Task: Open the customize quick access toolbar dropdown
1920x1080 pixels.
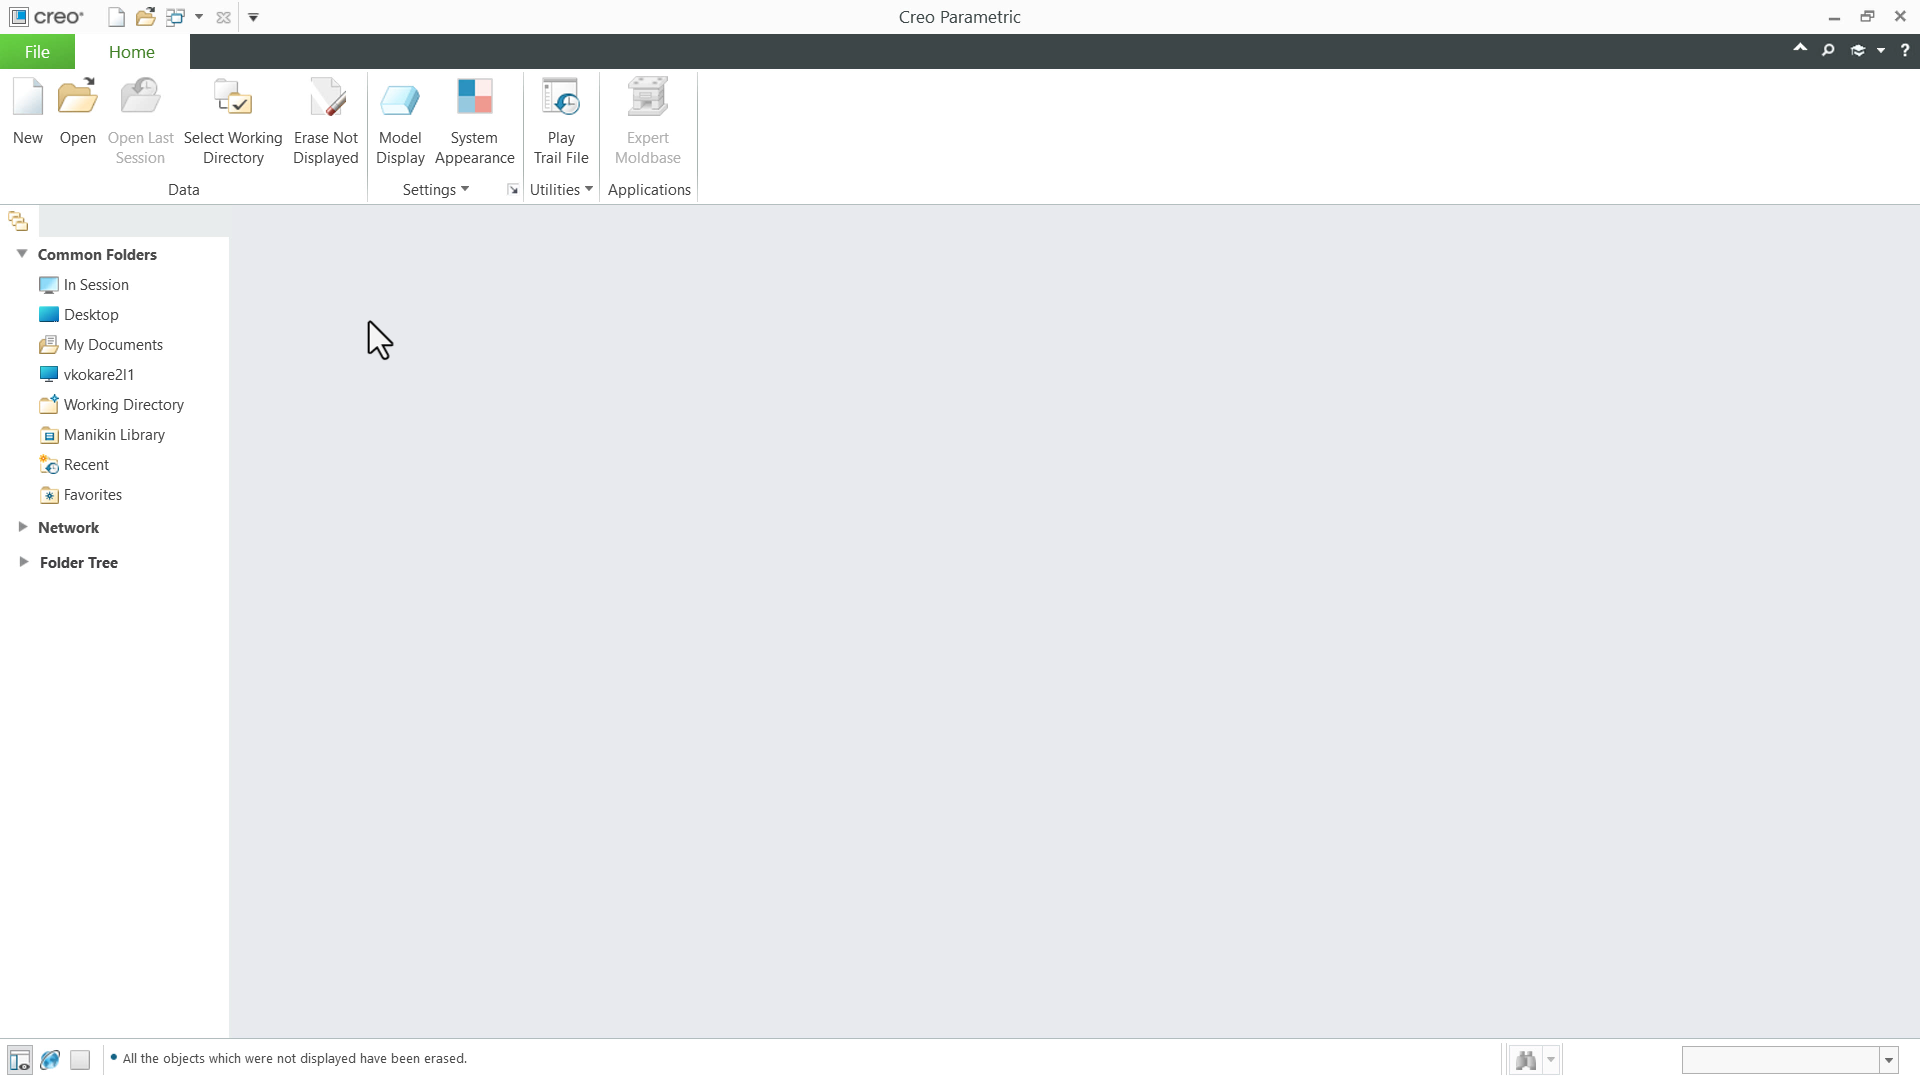Action: pyautogui.click(x=253, y=17)
